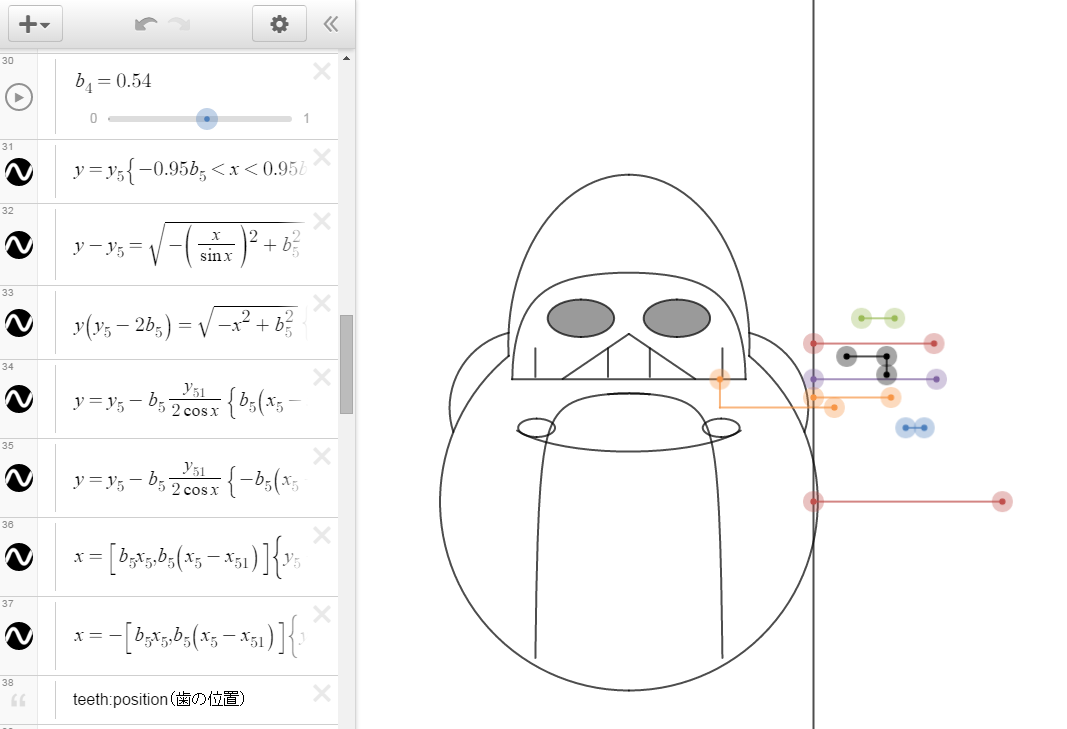Select the left black point
The image size is (1067, 729).
coord(847,356)
